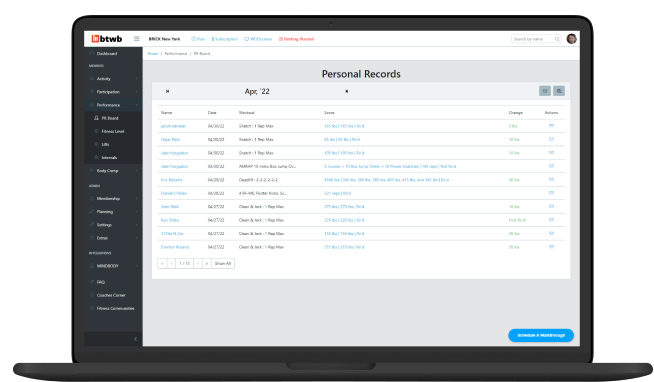
Task: Focus the Search by name field
Action: click(536, 39)
